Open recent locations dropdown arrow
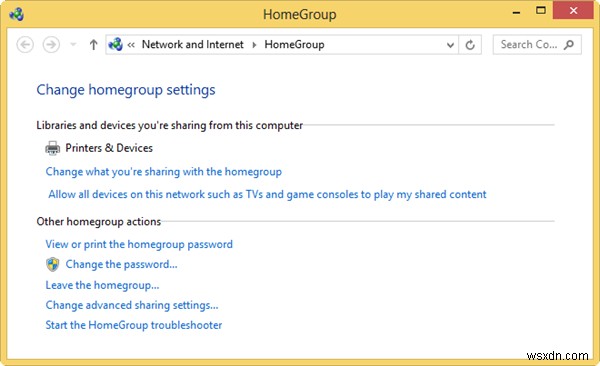The image size is (600, 366). (73, 45)
